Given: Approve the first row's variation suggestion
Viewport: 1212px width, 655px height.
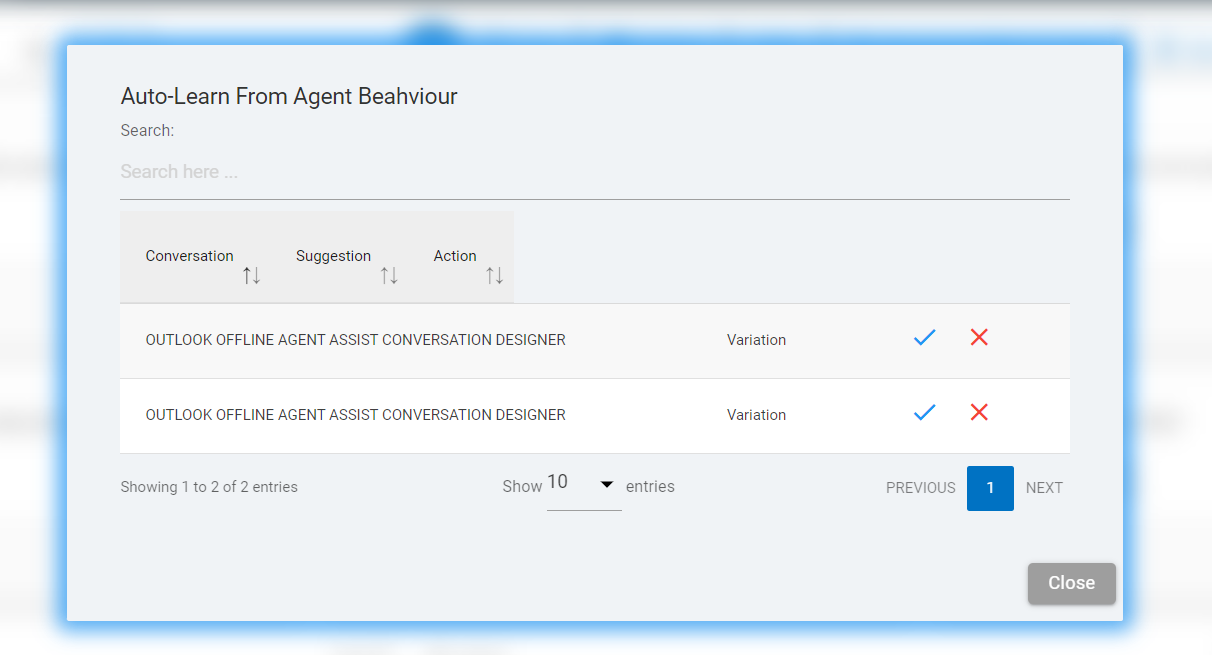Looking at the screenshot, I should (x=924, y=338).
